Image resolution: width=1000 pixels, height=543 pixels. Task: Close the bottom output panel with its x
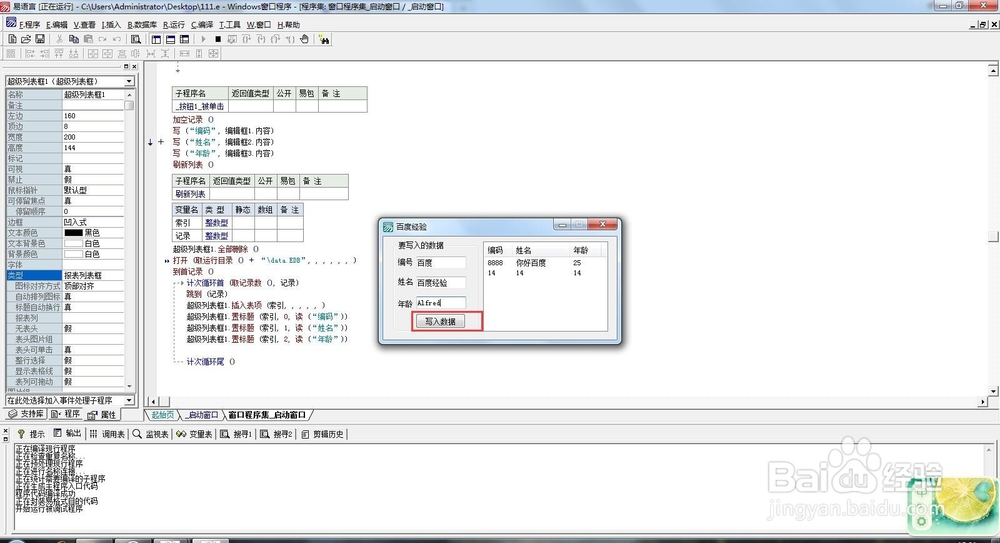5,432
